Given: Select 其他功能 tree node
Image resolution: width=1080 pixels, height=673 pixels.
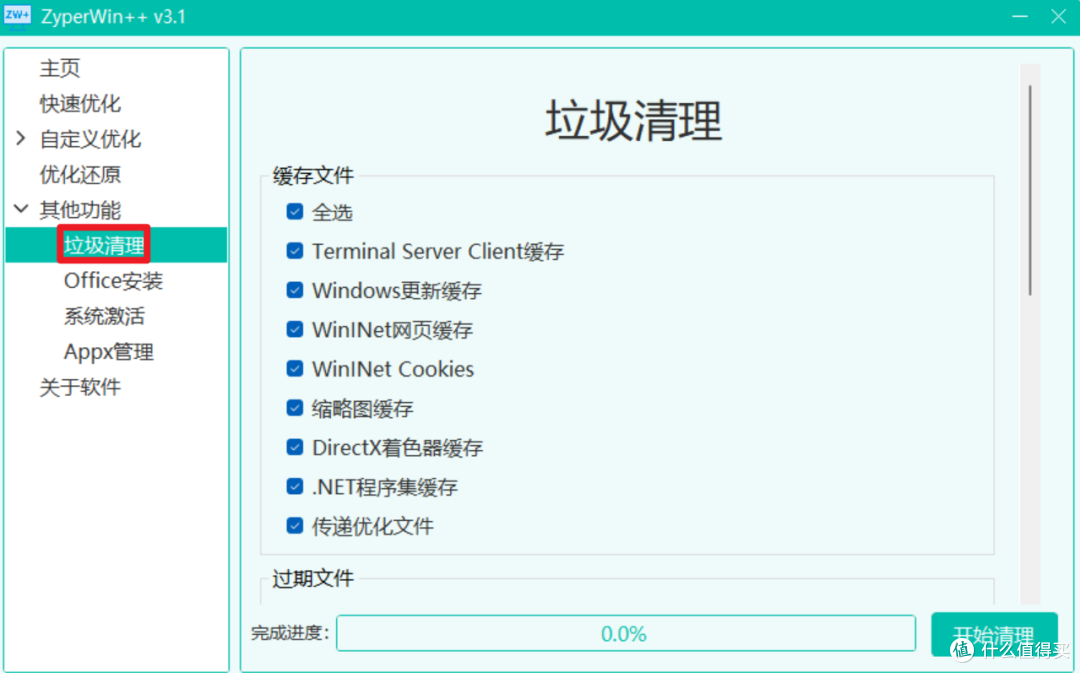Looking at the screenshot, I should point(80,209).
